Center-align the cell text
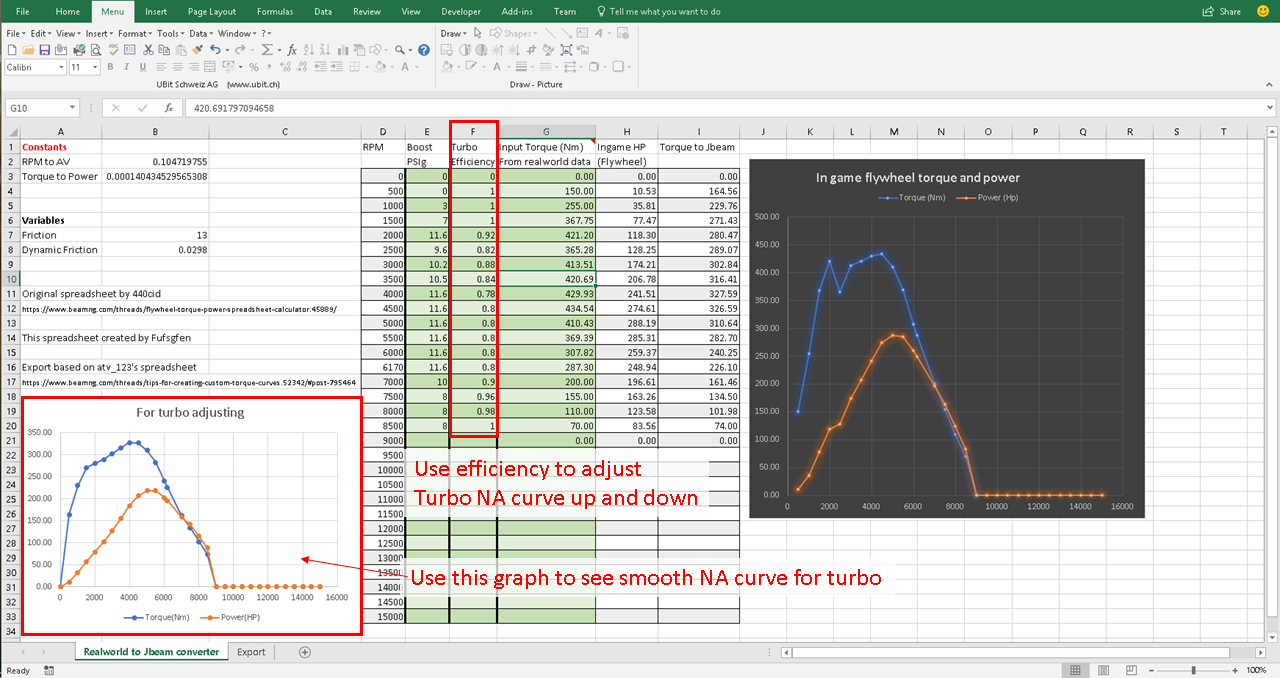 (x=178, y=67)
